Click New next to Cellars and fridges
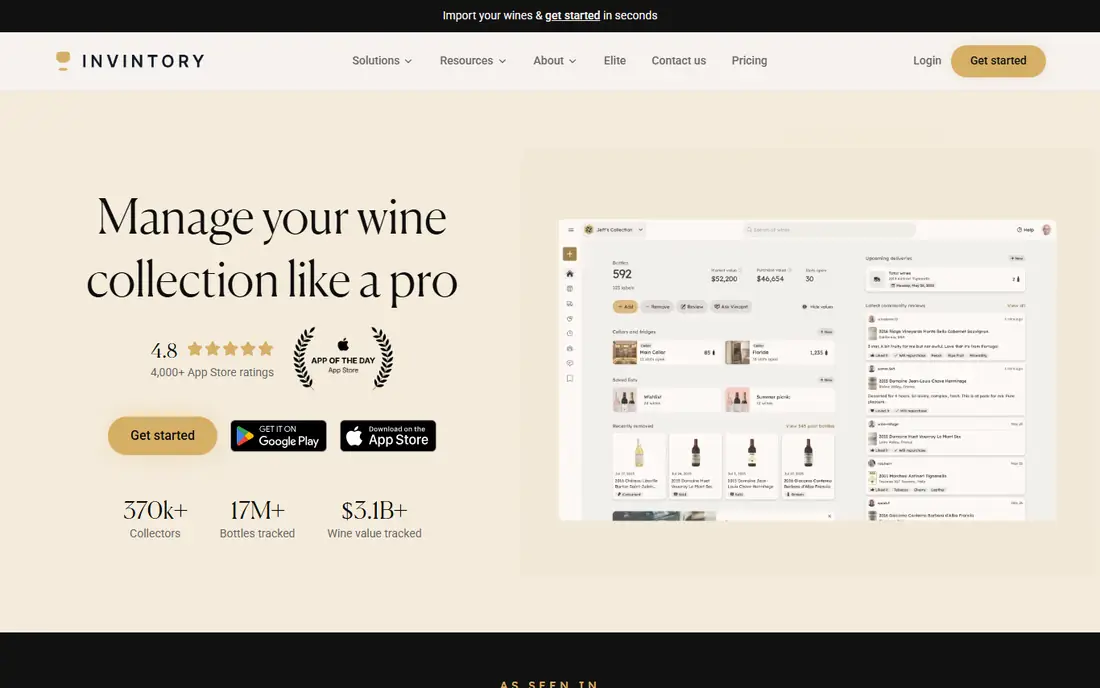The image size is (1100, 688). 826,332
